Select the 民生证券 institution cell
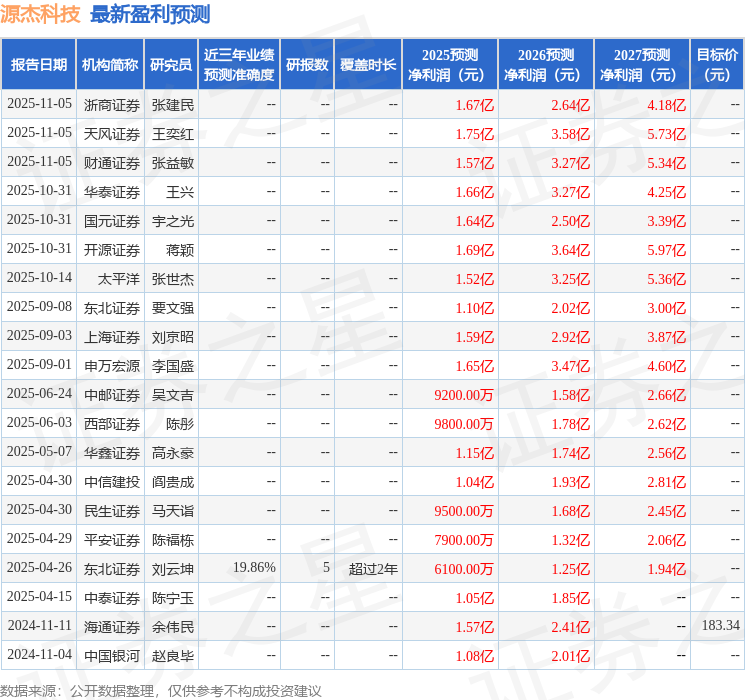Image resolution: width=745 pixels, height=700 pixels. point(112,511)
